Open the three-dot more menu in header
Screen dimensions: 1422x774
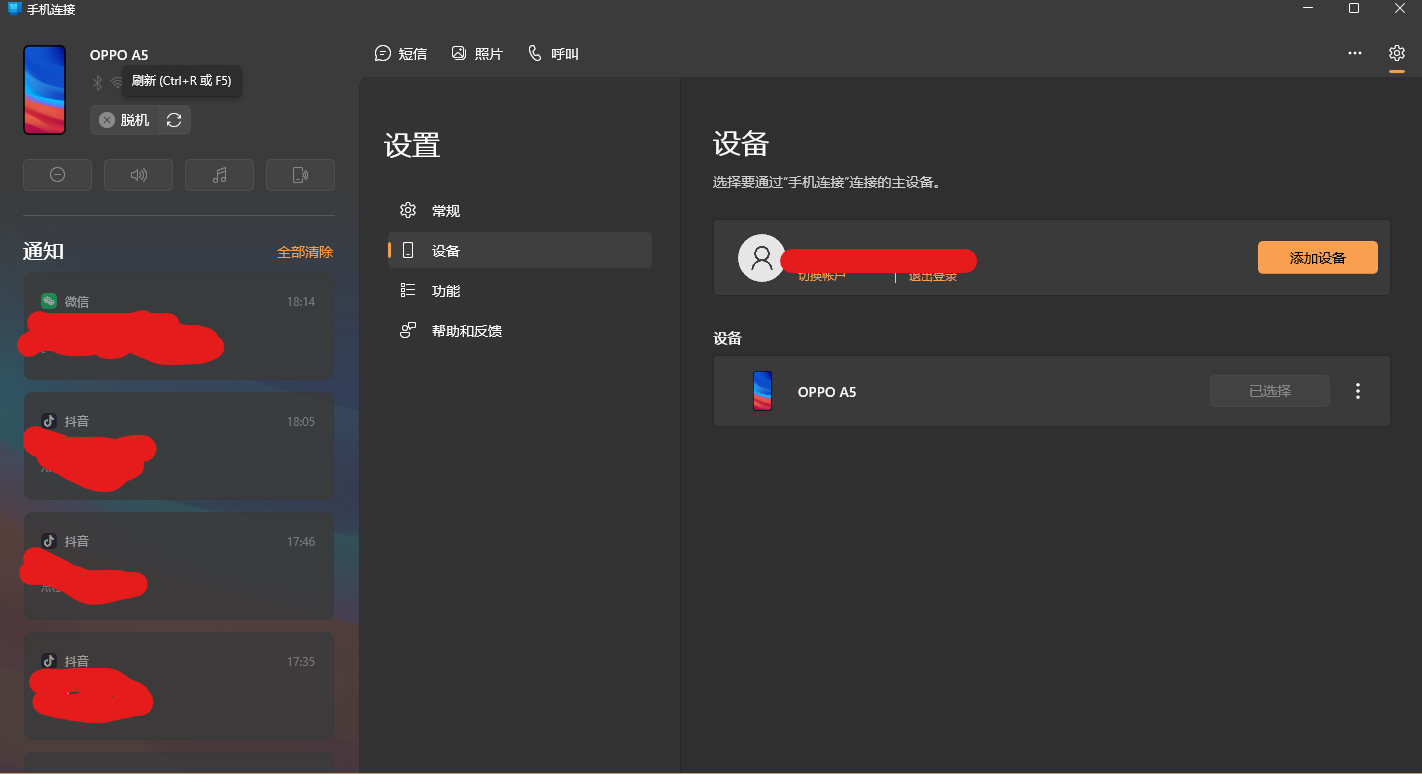click(1355, 53)
